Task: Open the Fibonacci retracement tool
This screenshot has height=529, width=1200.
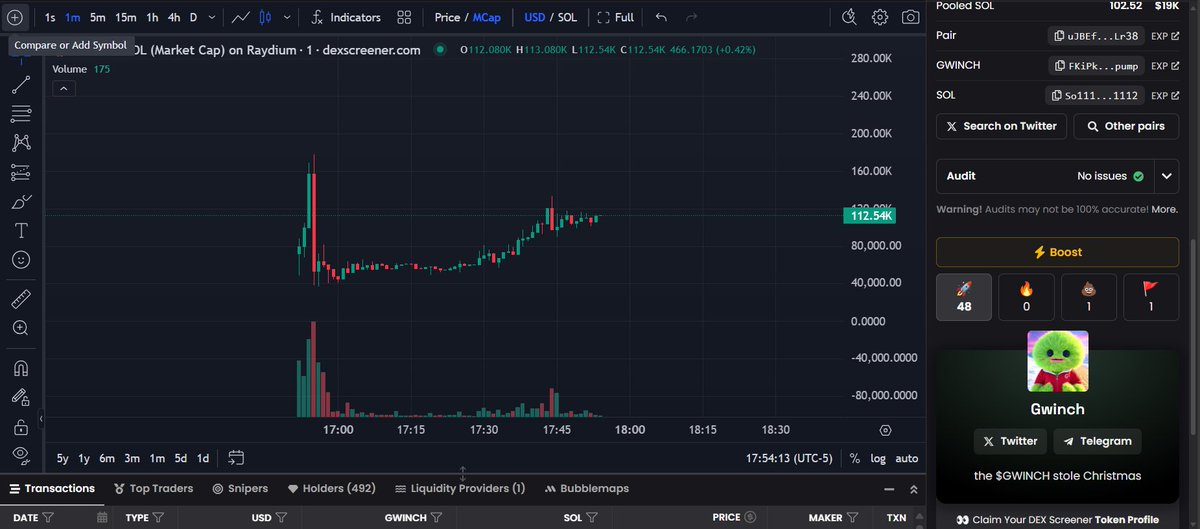Action: 20,114
